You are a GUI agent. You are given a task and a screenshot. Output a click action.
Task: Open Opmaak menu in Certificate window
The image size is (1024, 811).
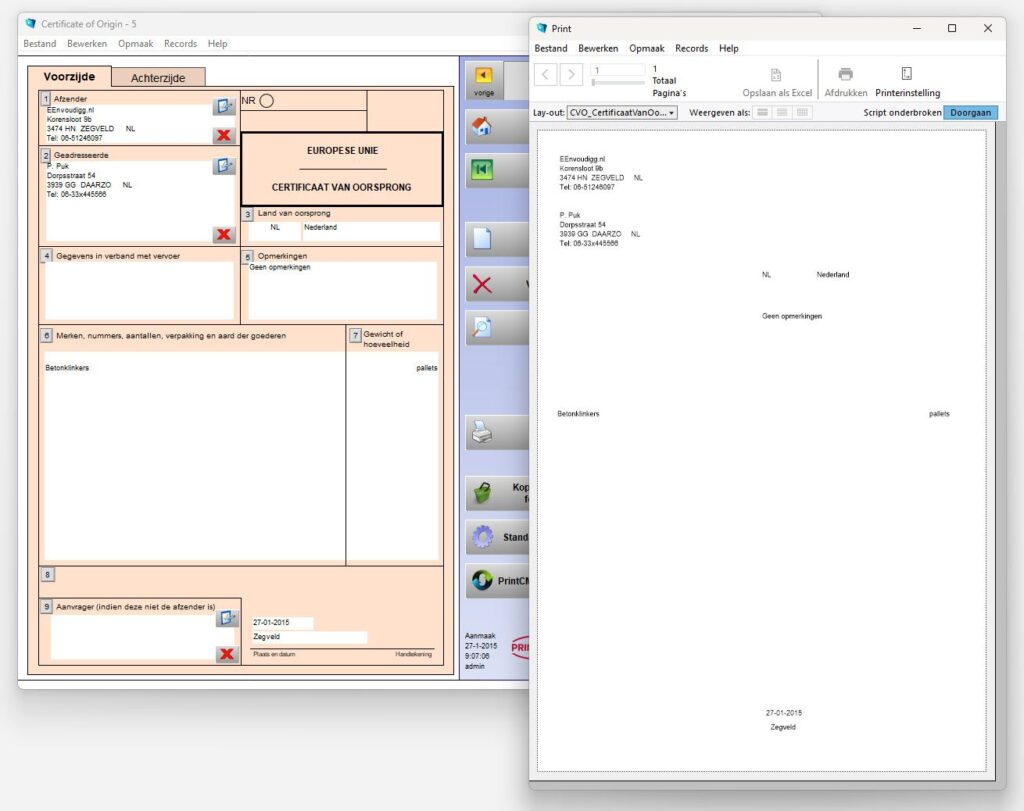tap(135, 44)
